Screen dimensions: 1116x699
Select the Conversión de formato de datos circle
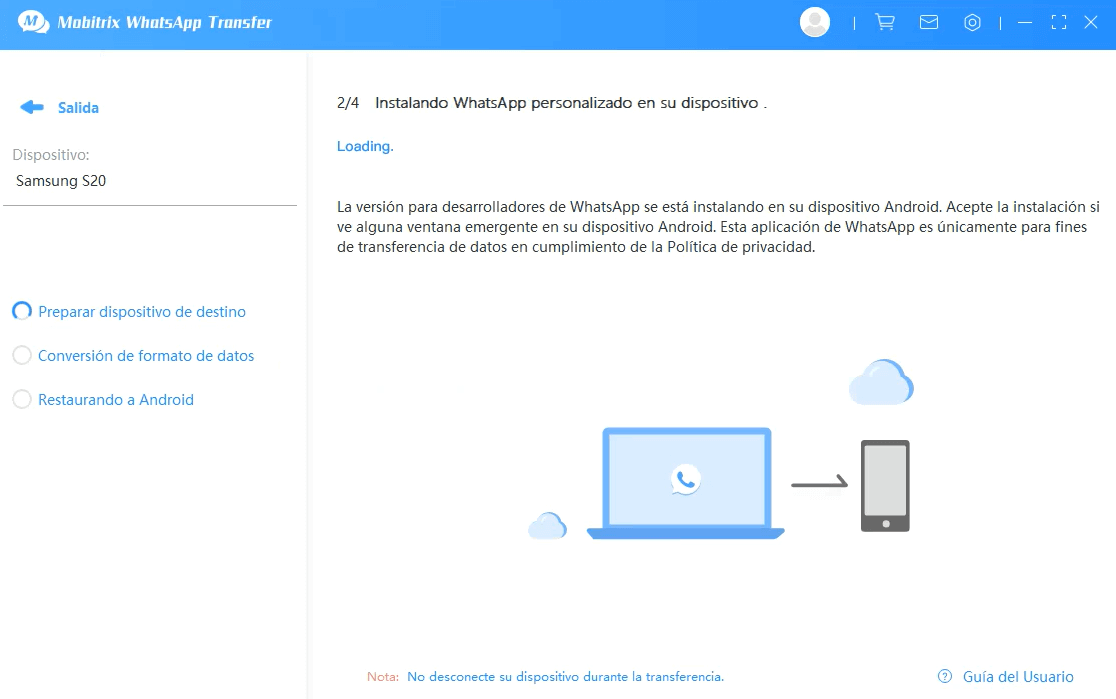(x=22, y=356)
